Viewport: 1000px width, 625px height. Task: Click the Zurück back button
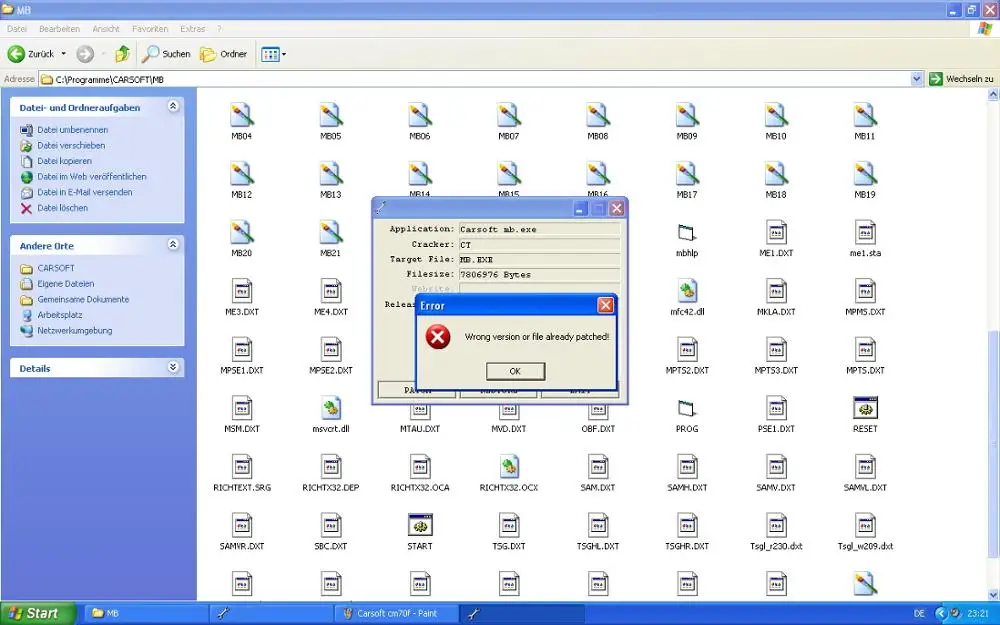coord(31,54)
